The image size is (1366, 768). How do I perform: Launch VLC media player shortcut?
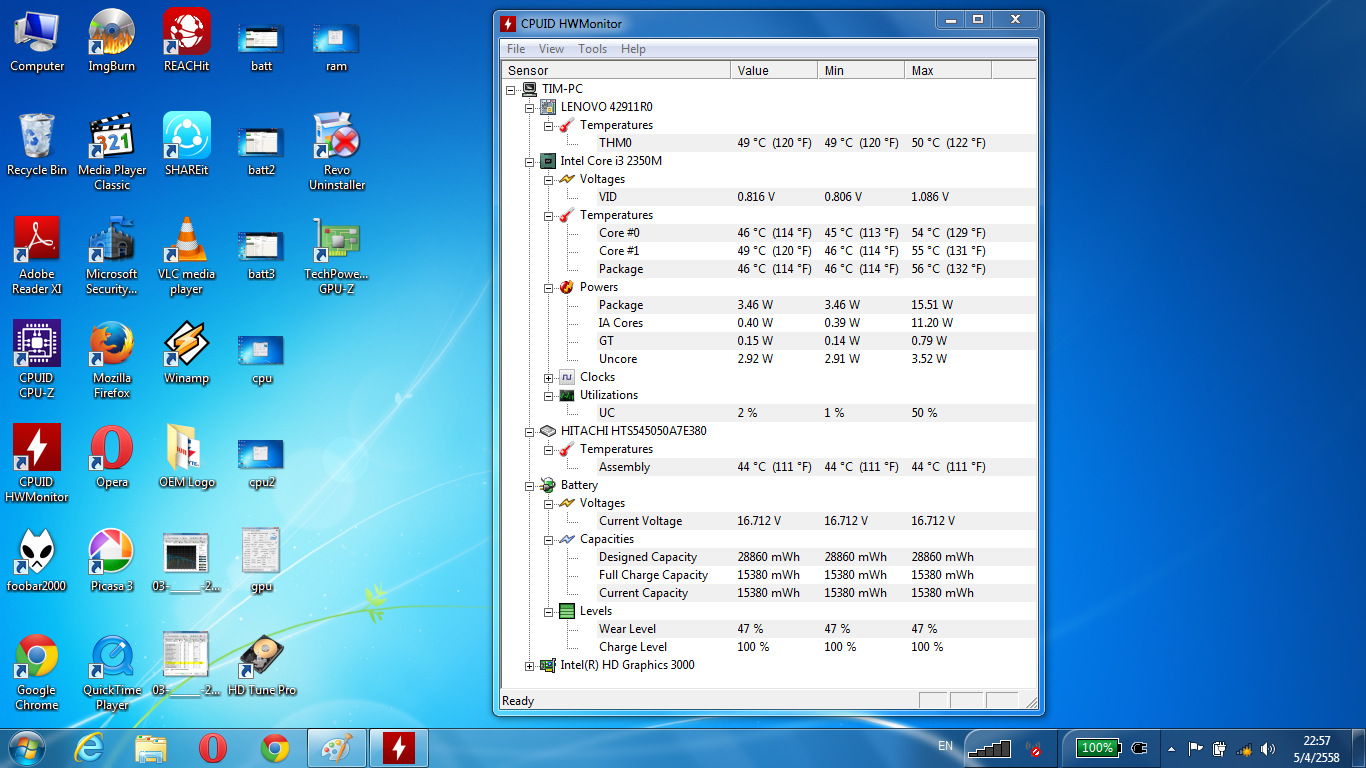pos(186,255)
